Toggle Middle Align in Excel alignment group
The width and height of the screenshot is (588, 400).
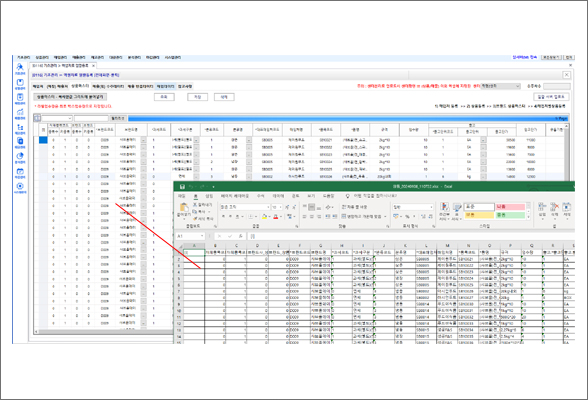pyautogui.click(x=312, y=207)
